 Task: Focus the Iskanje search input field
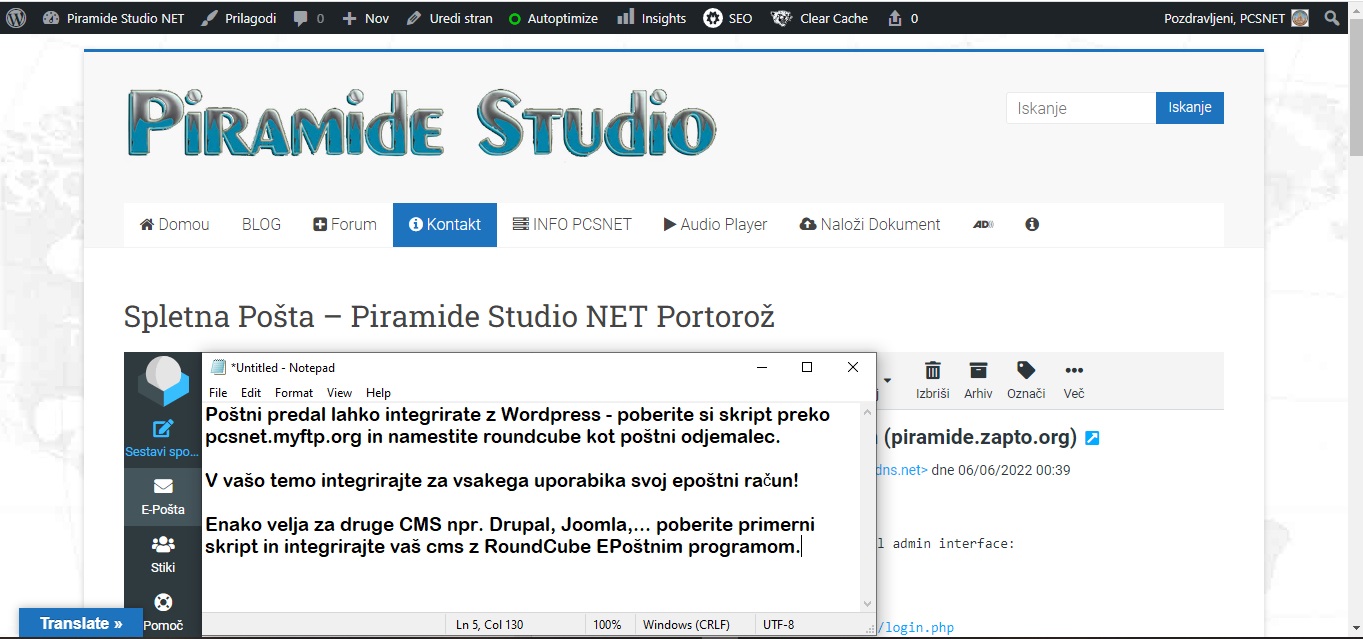pos(1081,108)
